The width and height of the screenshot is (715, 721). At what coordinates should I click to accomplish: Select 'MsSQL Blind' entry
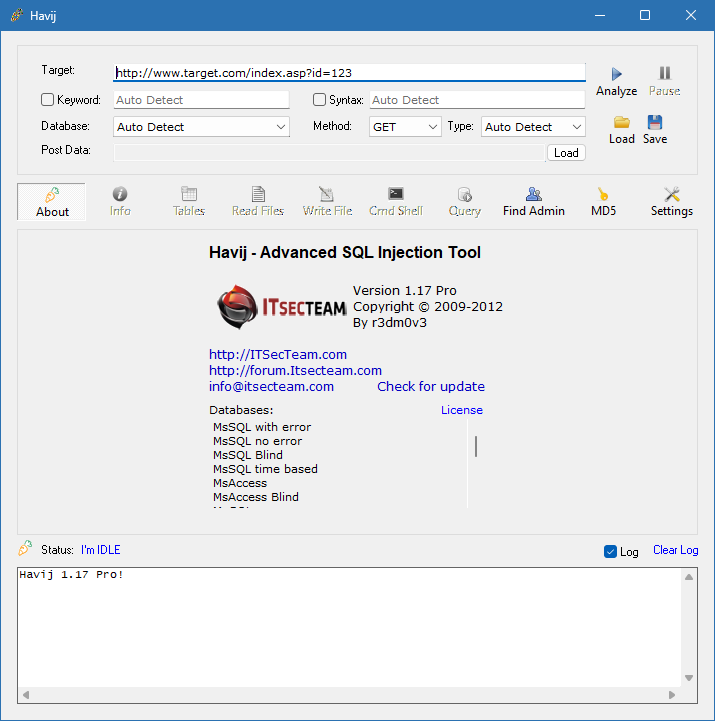pos(247,455)
